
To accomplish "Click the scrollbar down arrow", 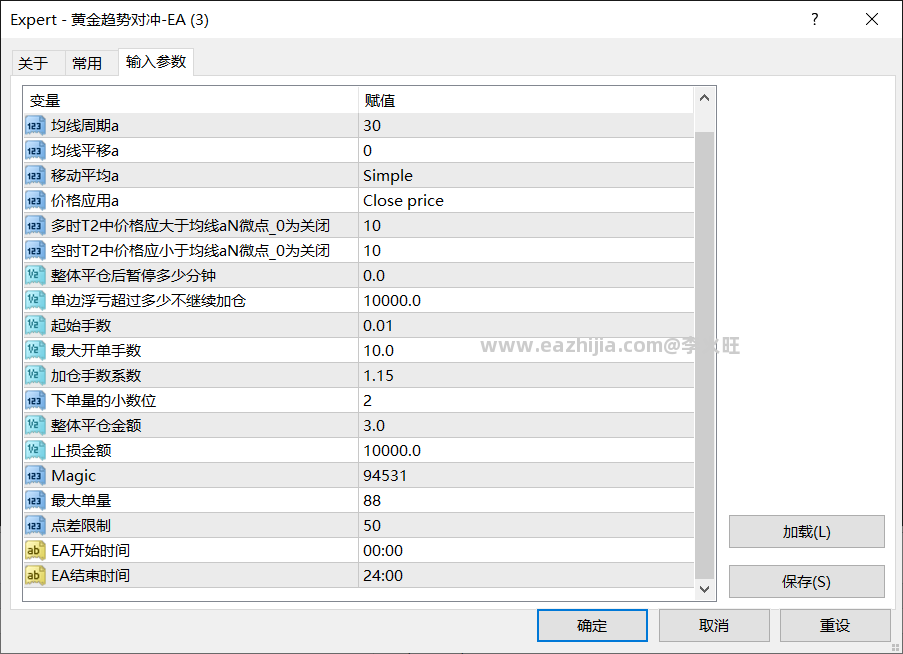I will point(704,589).
